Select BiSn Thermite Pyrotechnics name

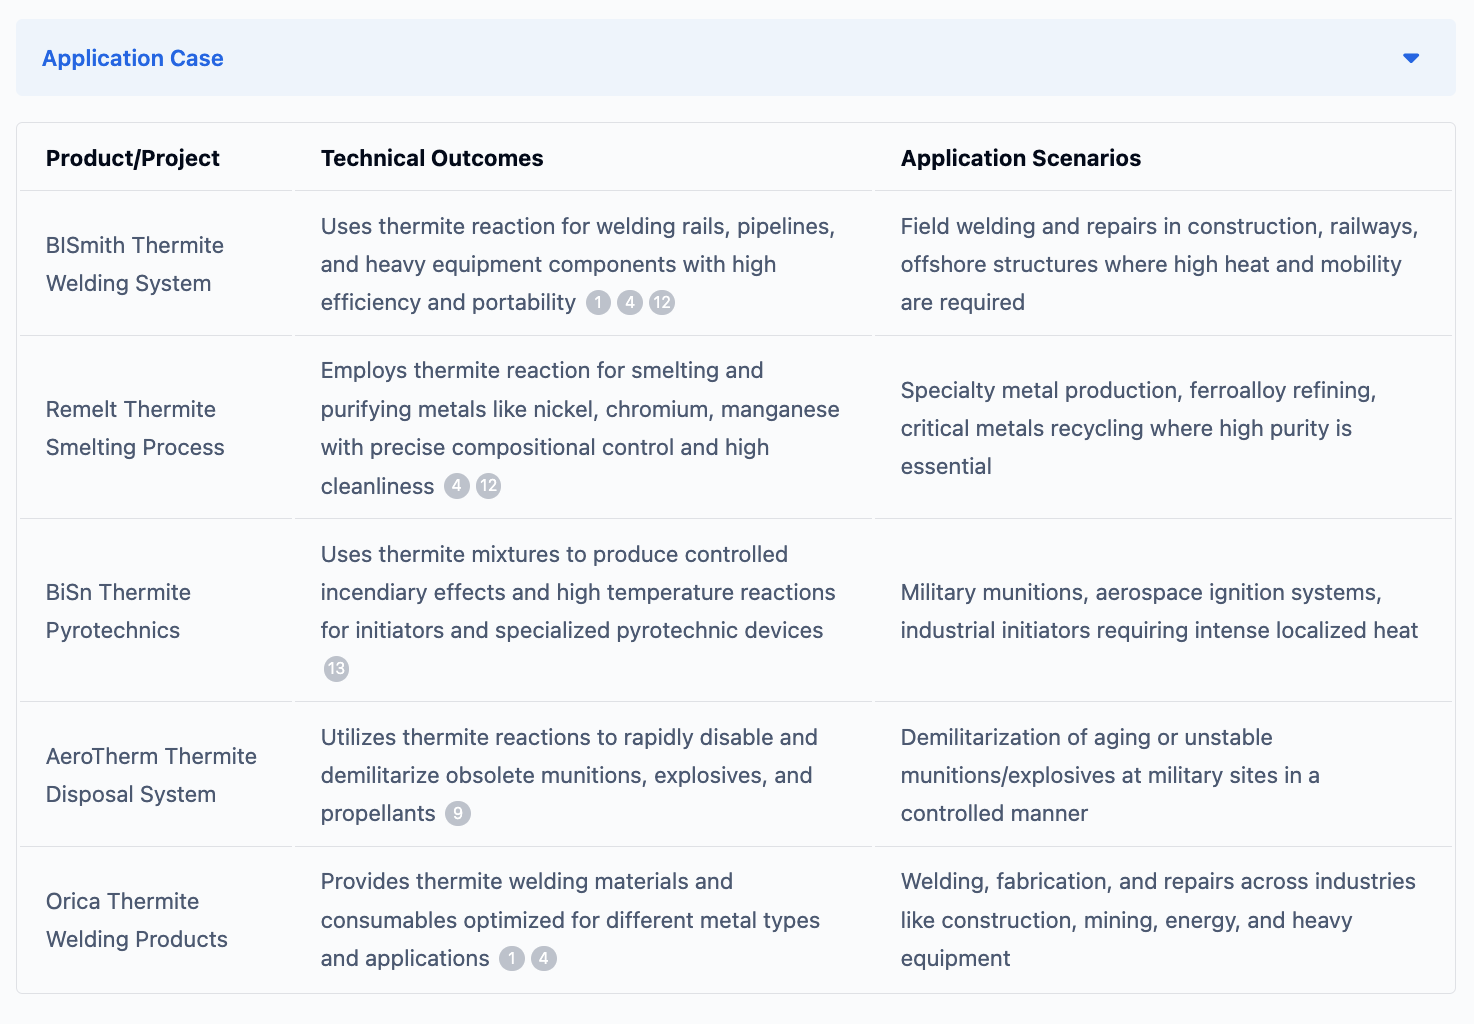click(x=118, y=611)
